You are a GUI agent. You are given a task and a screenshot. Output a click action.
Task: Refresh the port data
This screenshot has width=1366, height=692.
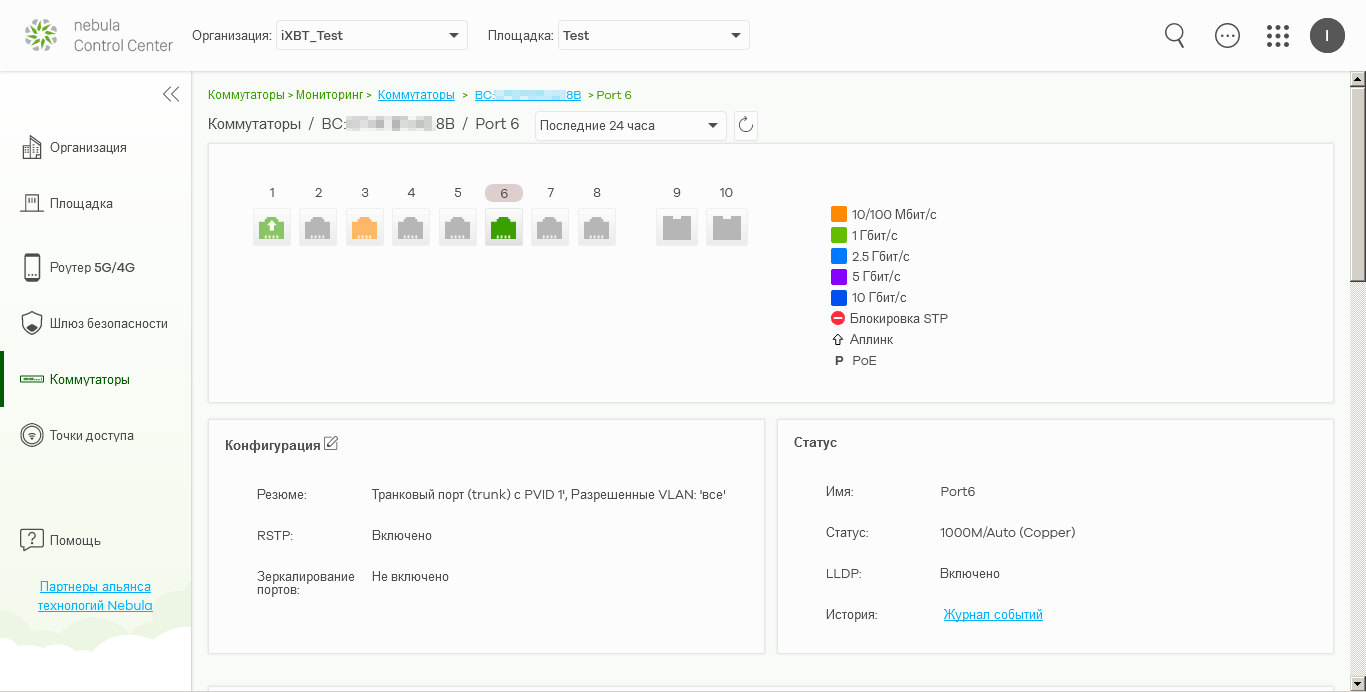click(x=745, y=125)
